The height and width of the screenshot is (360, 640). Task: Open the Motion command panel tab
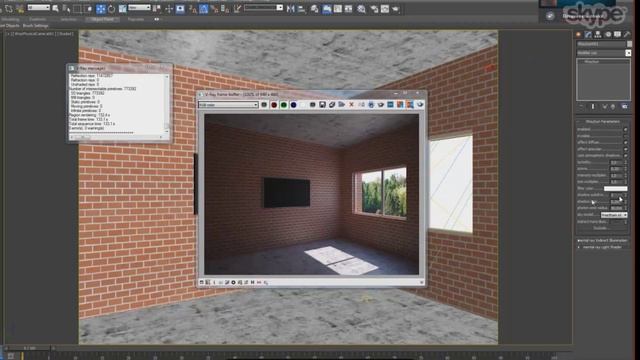[x=608, y=34]
